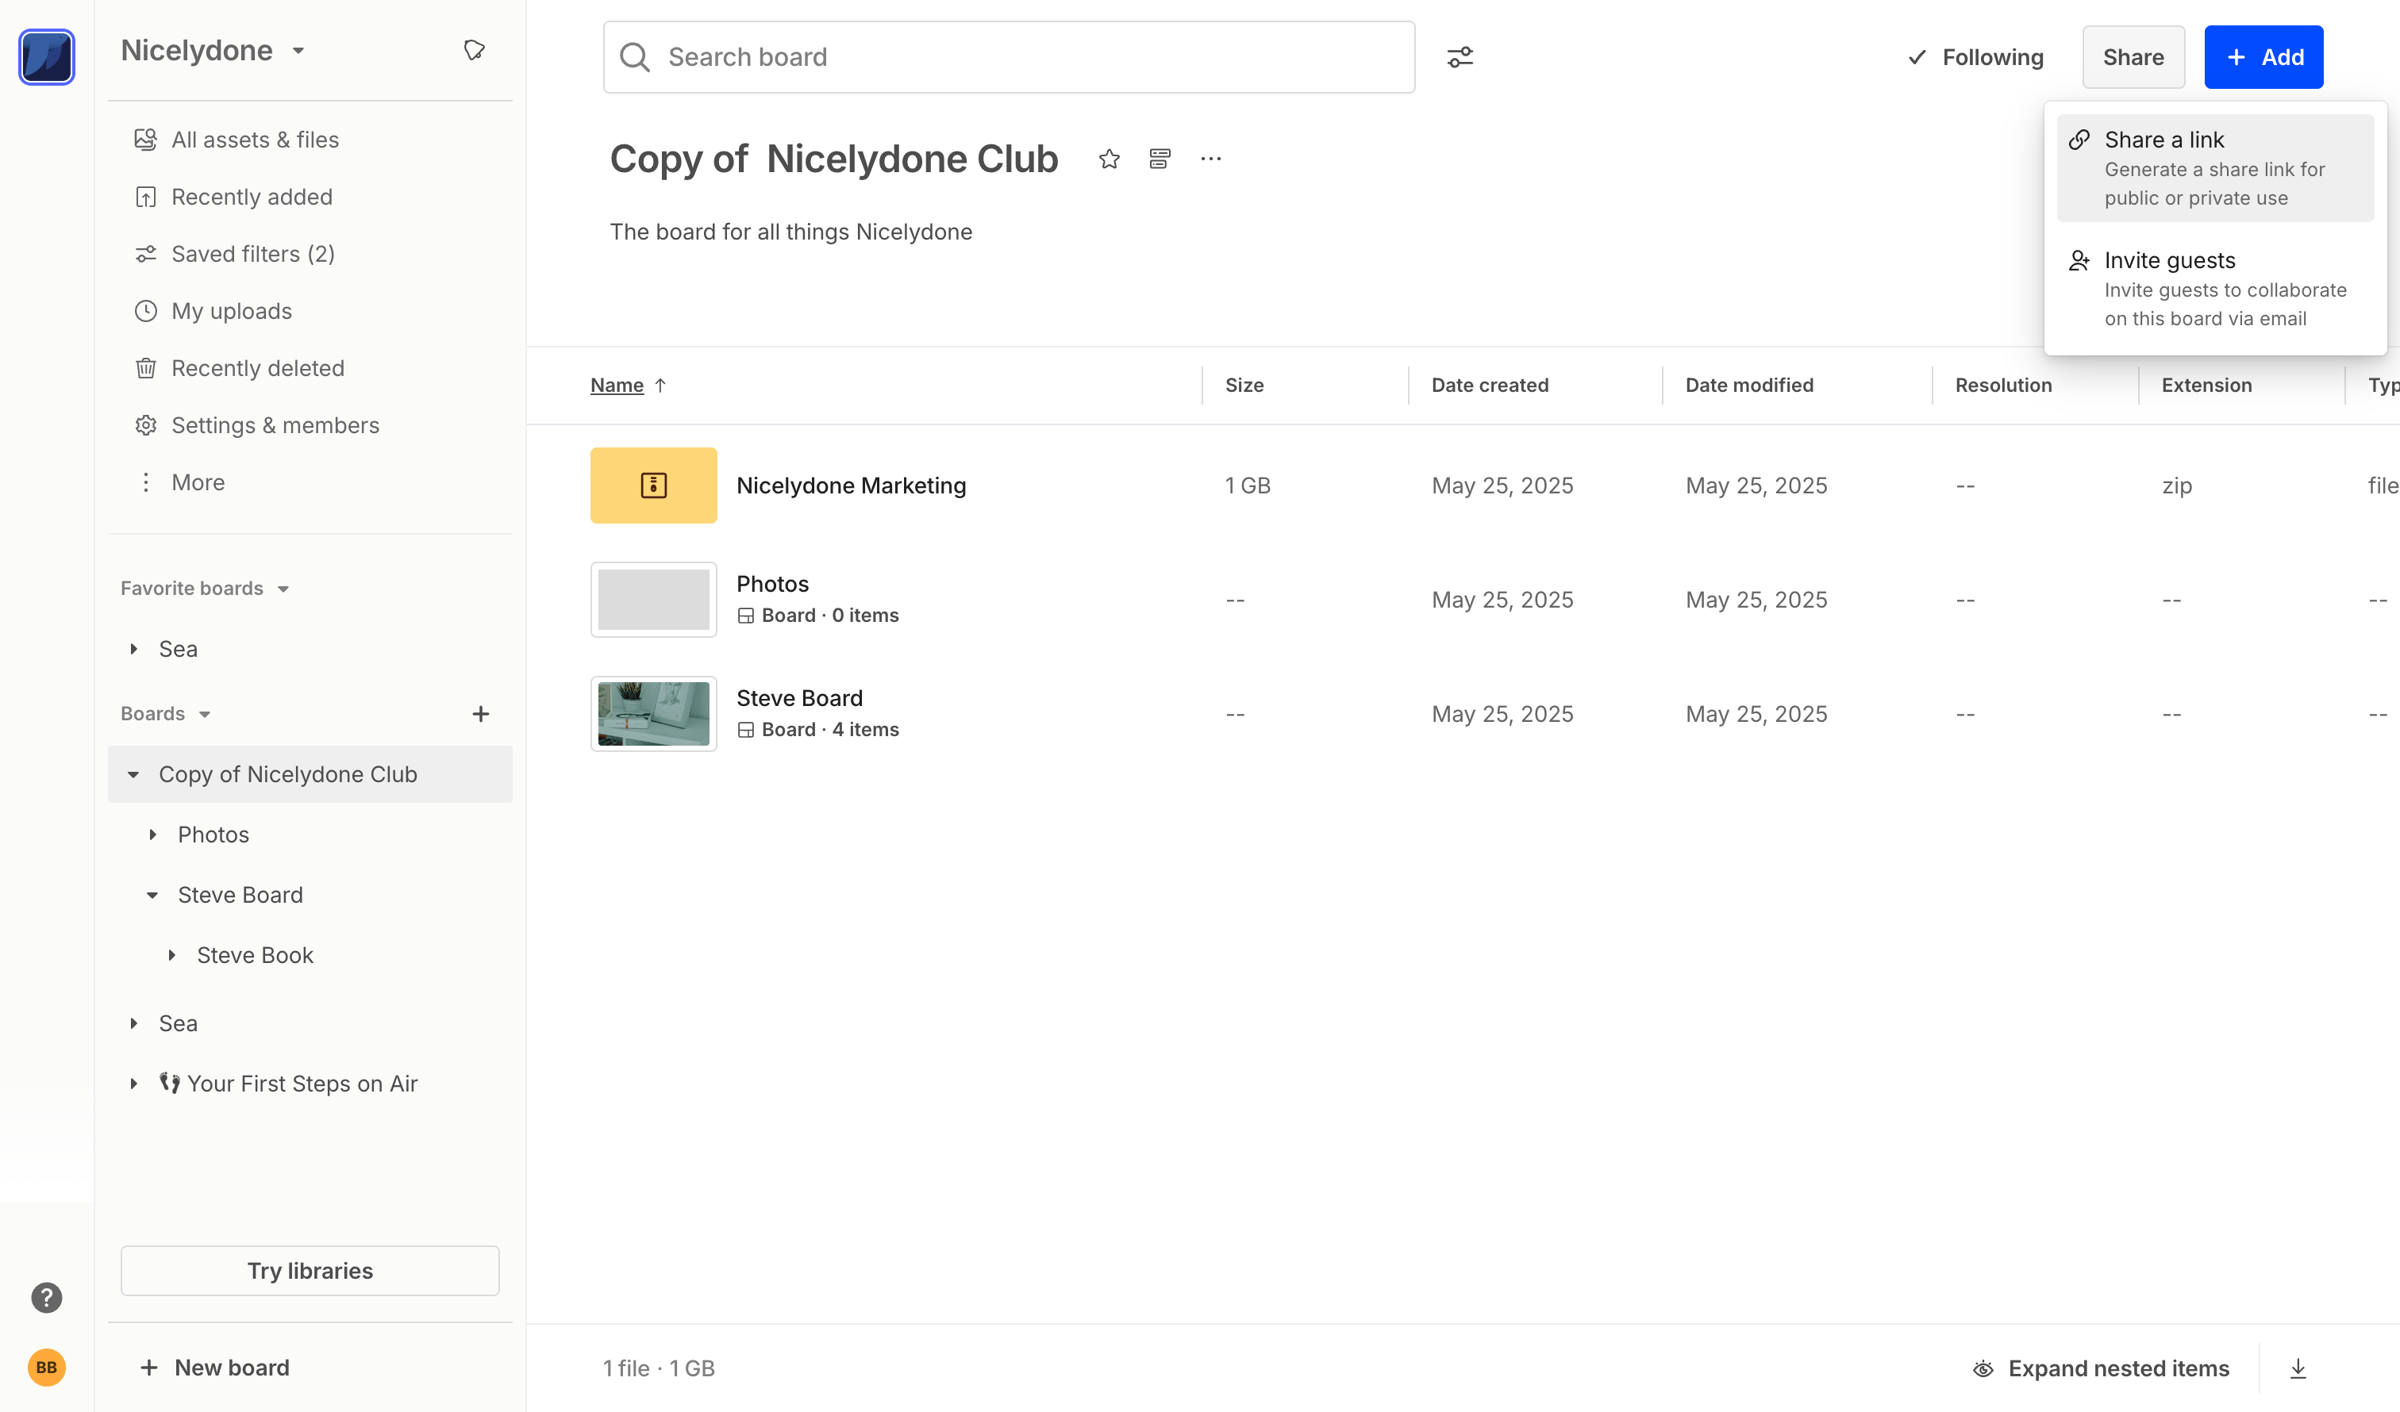
Task: Click the board description text
Action: click(790, 232)
